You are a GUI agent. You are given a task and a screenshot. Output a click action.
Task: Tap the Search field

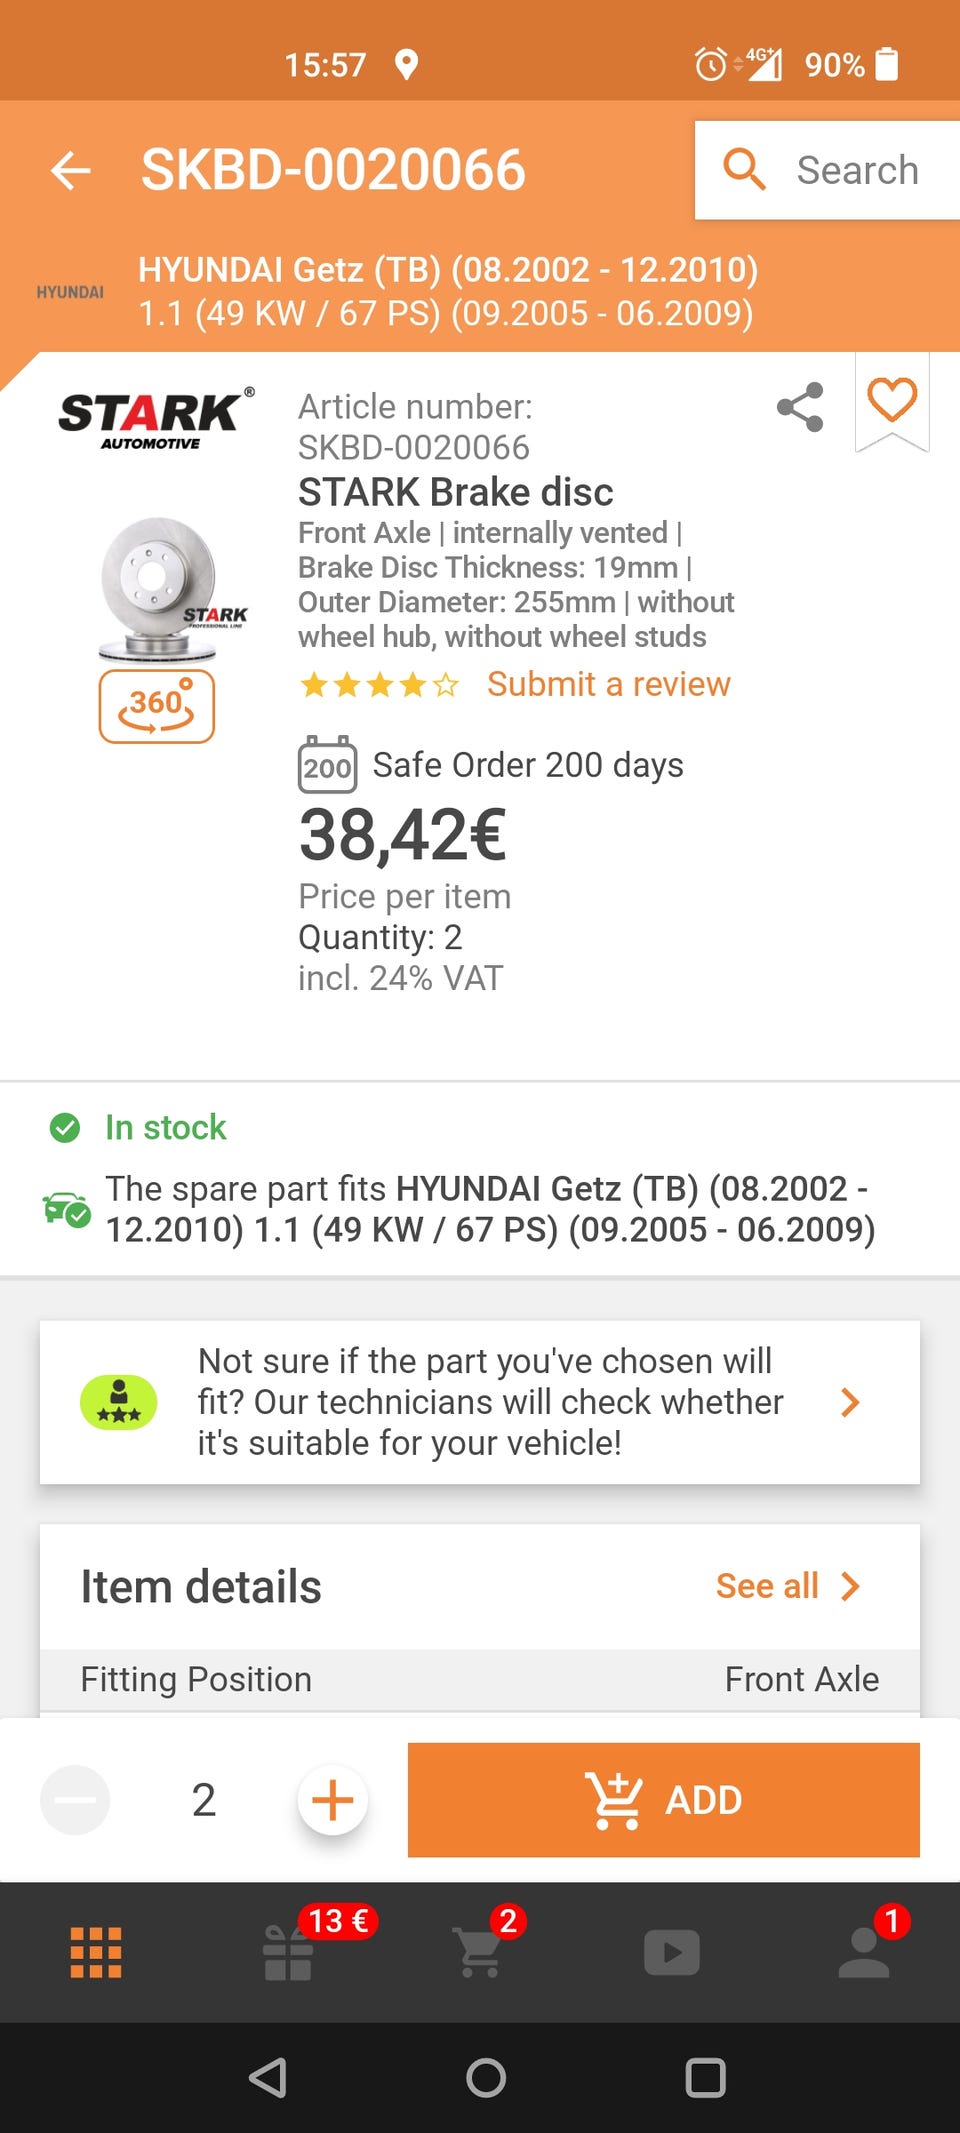point(828,170)
